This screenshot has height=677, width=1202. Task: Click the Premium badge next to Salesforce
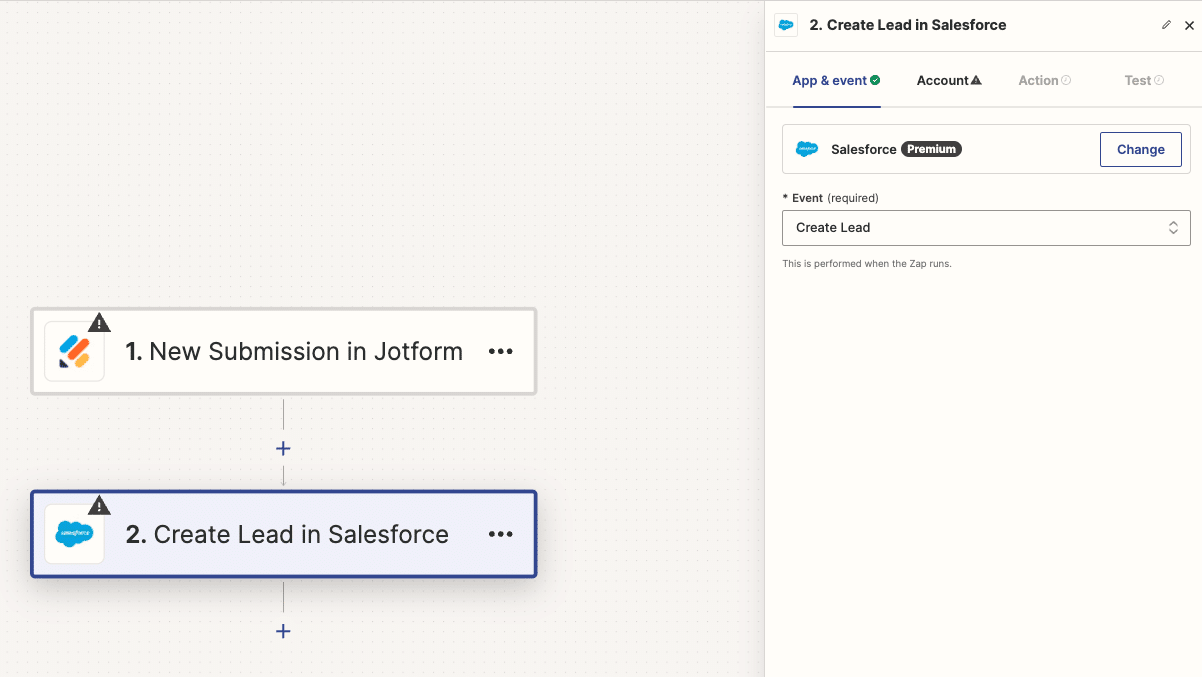click(931, 149)
